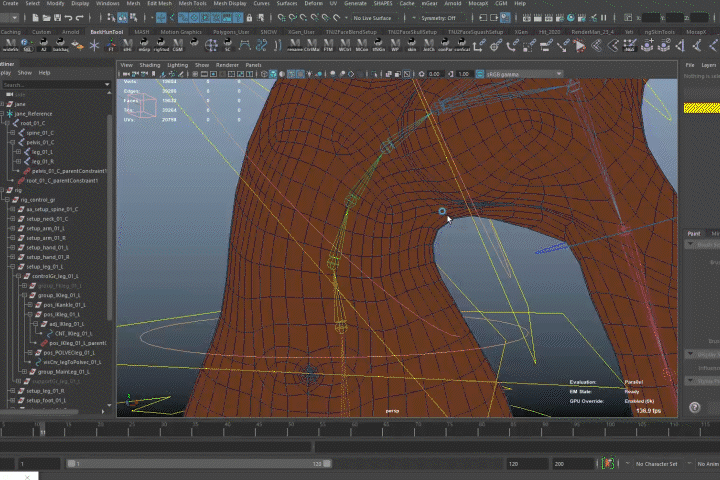This screenshot has height=480, width=720.
Task: Open the Layers menu in right panel
Action: click(x=708, y=65)
